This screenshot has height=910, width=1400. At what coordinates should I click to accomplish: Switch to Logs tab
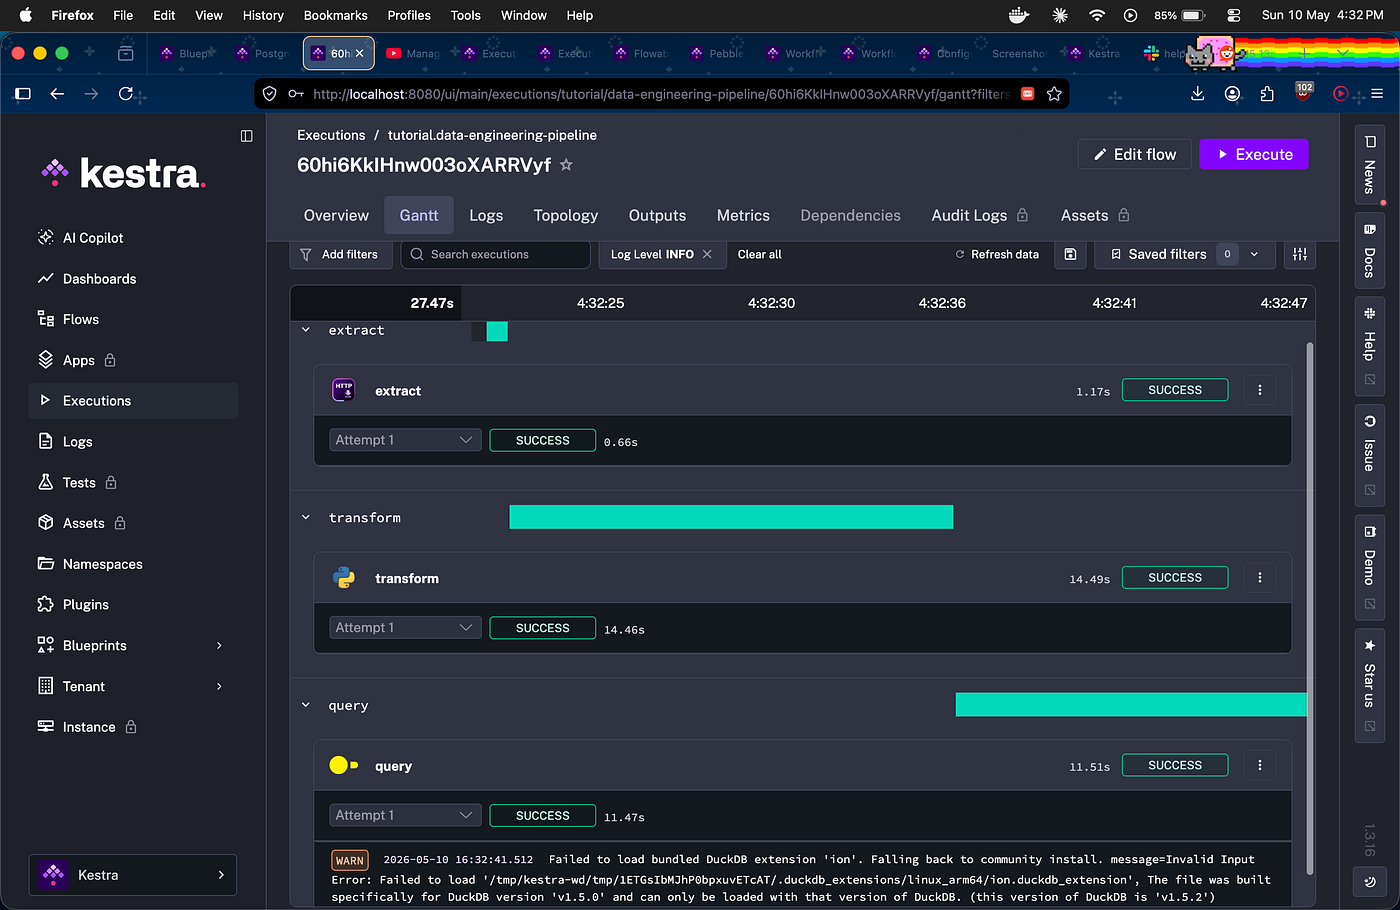click(486, 216)
